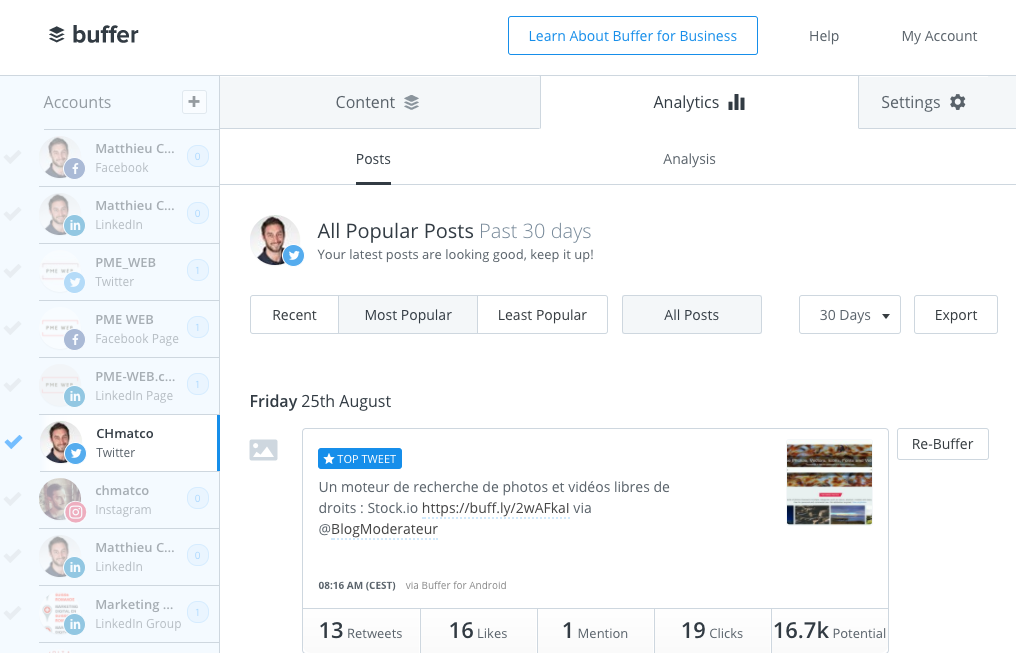1016x653 pixels.
Task: Click queue count badge for Marketing LinkedIn Group
Action: point(198,612)
